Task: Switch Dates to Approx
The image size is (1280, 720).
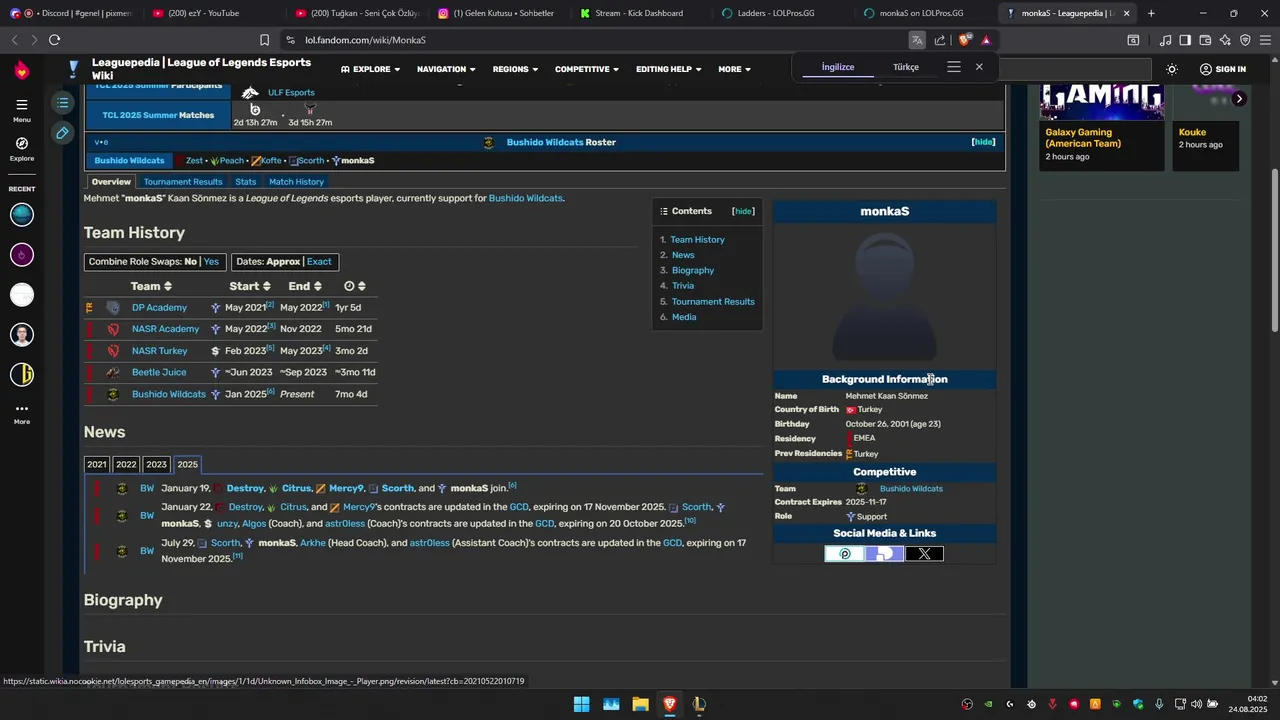Action: point(283,262)
